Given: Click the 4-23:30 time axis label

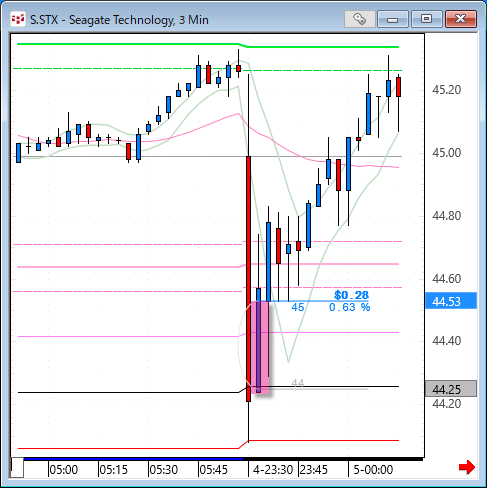Looking at the screenshot, I should 273,470.
